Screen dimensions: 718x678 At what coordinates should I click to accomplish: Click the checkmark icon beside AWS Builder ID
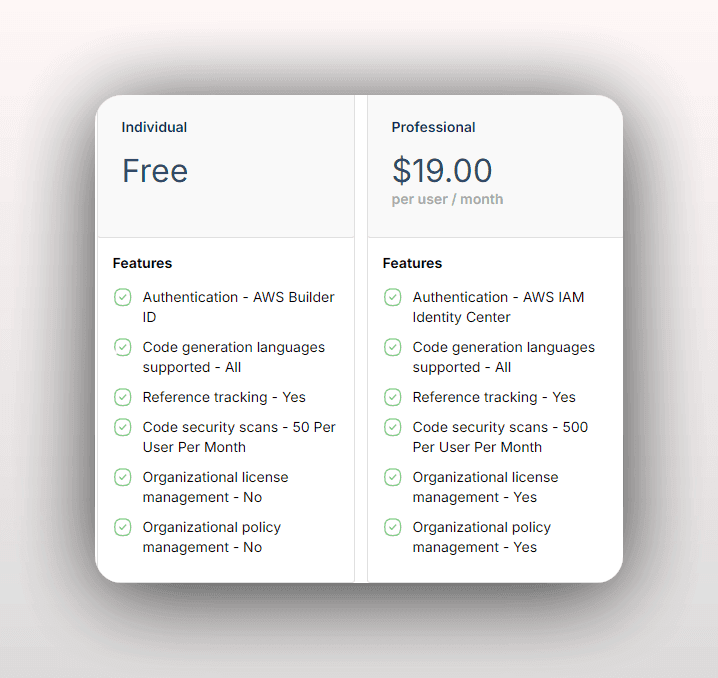pos(123,297)
